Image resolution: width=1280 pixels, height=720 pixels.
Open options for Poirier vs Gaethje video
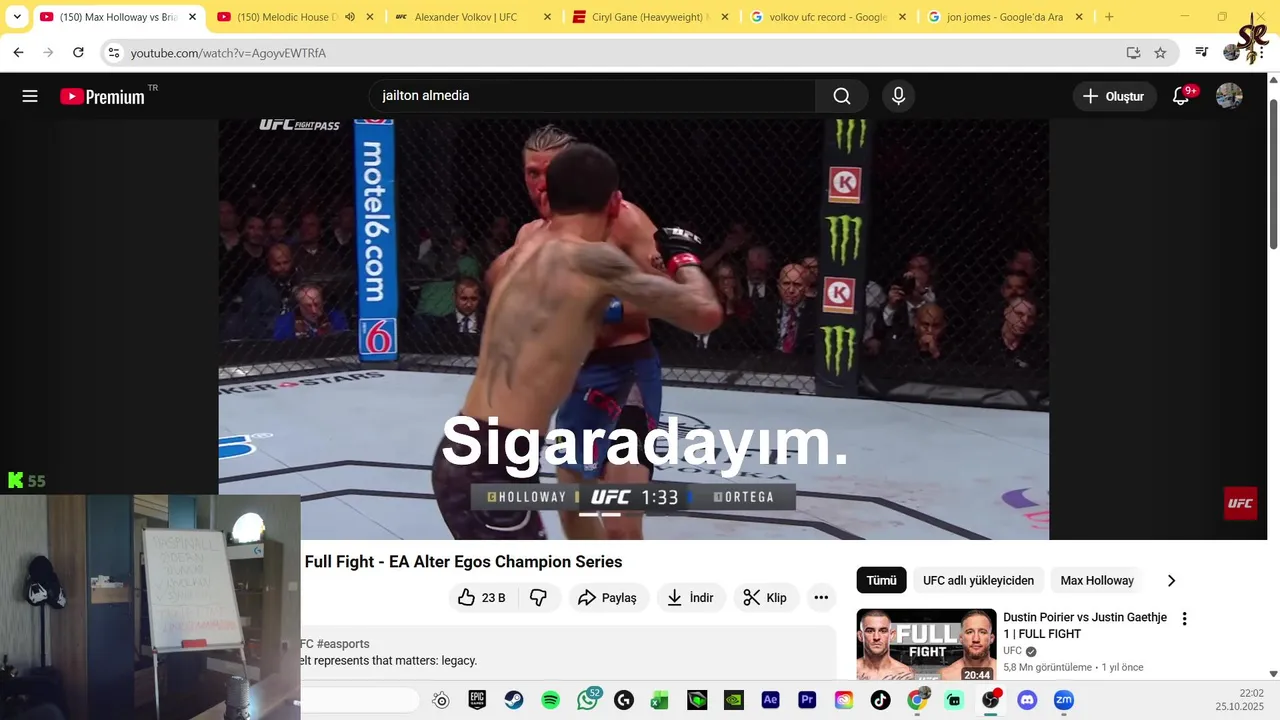pos(1185,619)
